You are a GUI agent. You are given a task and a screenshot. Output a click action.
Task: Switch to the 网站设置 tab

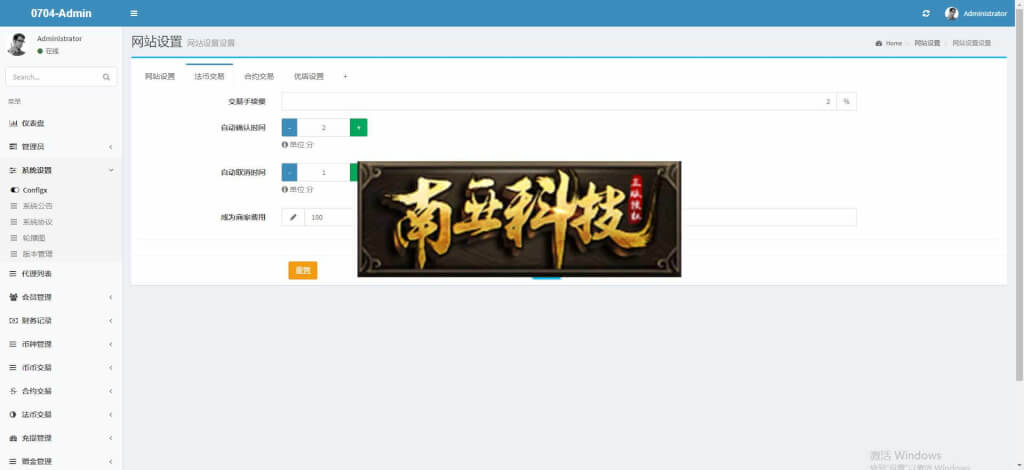pos(160,76)
